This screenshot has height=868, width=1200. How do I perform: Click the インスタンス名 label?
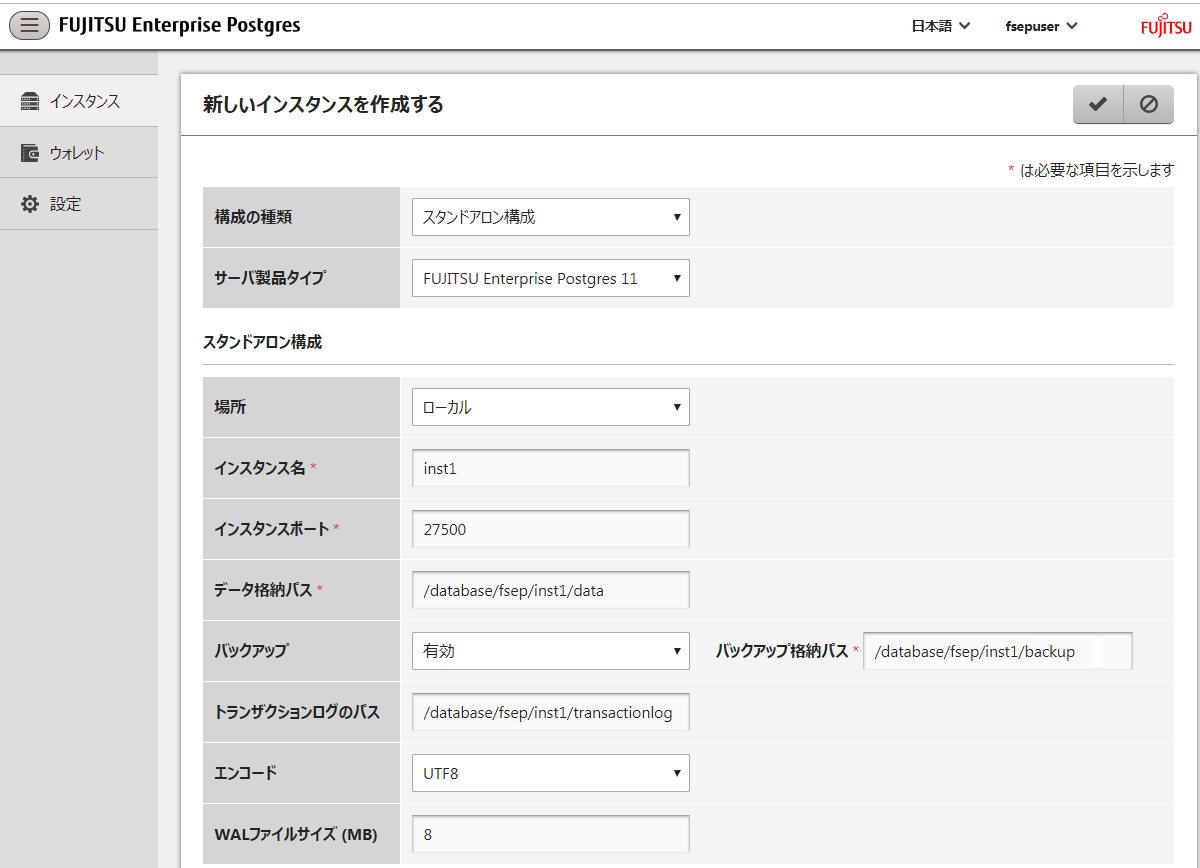[x=260, y=468]
